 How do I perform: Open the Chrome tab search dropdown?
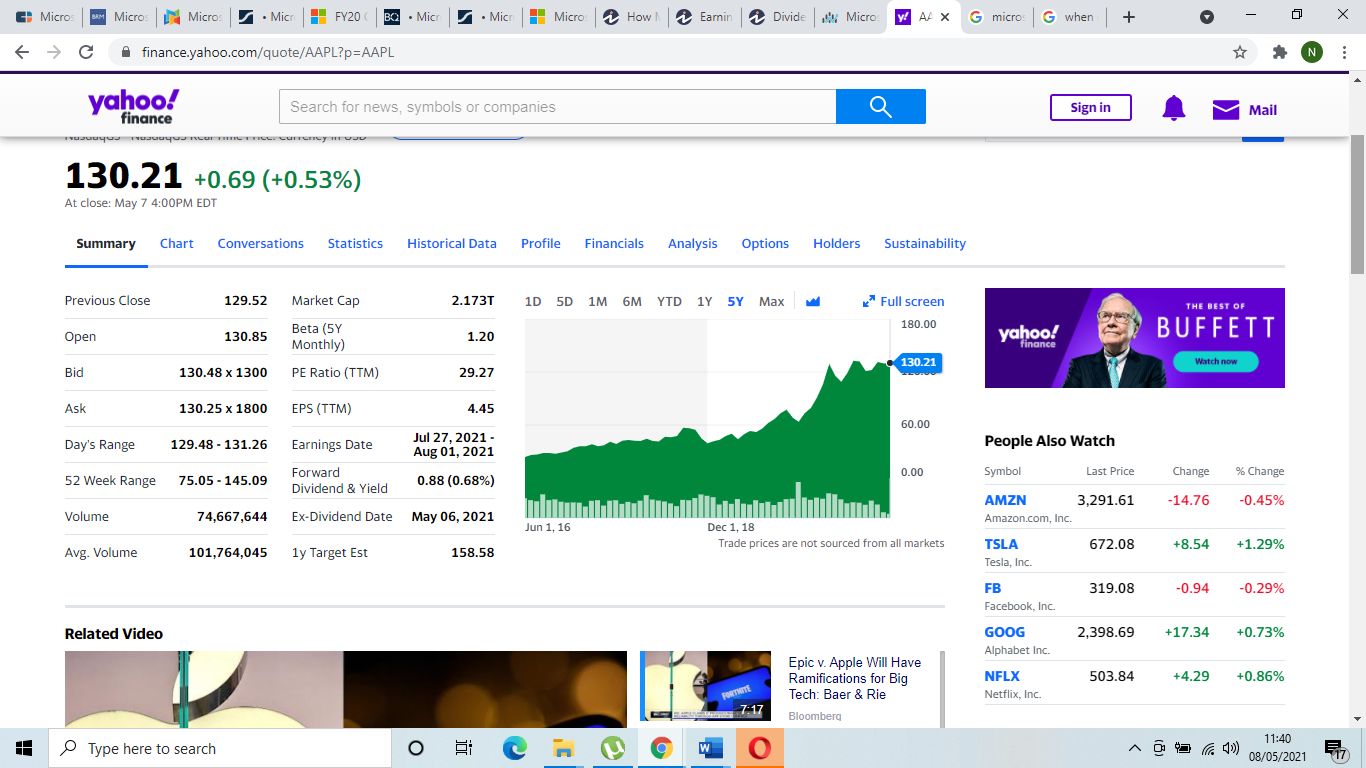pos(1207,17)
